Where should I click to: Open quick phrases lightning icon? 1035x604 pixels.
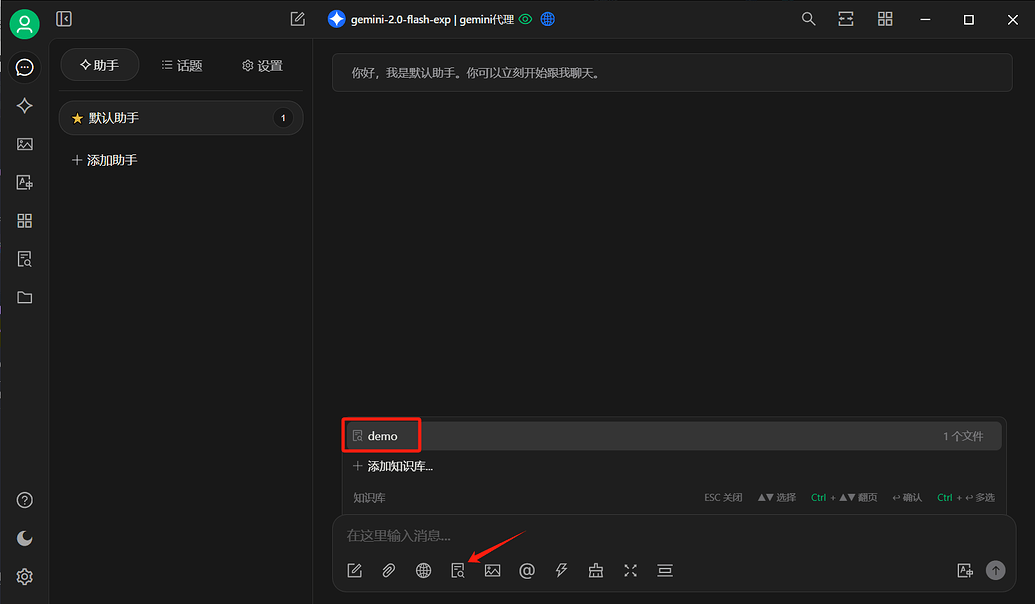tap(562, 570)
